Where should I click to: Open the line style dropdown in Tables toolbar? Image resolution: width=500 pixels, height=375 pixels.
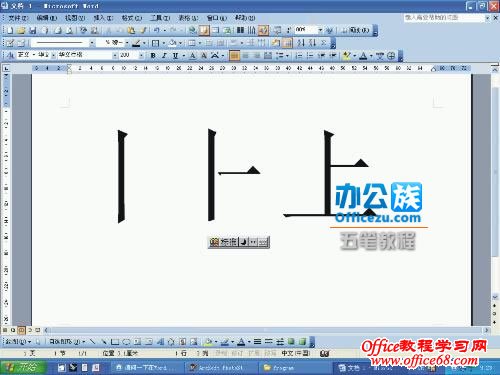click(92, 43)
